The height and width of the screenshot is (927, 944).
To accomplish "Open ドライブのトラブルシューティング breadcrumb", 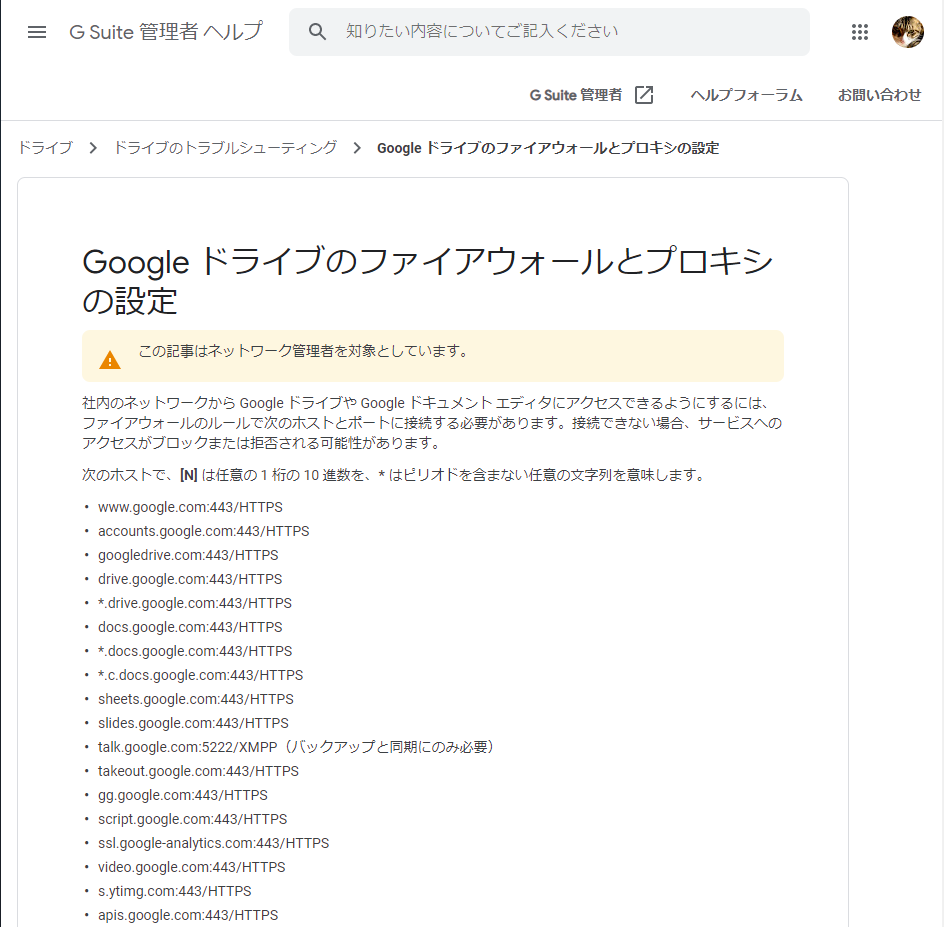I will click(x=225, y=148).
